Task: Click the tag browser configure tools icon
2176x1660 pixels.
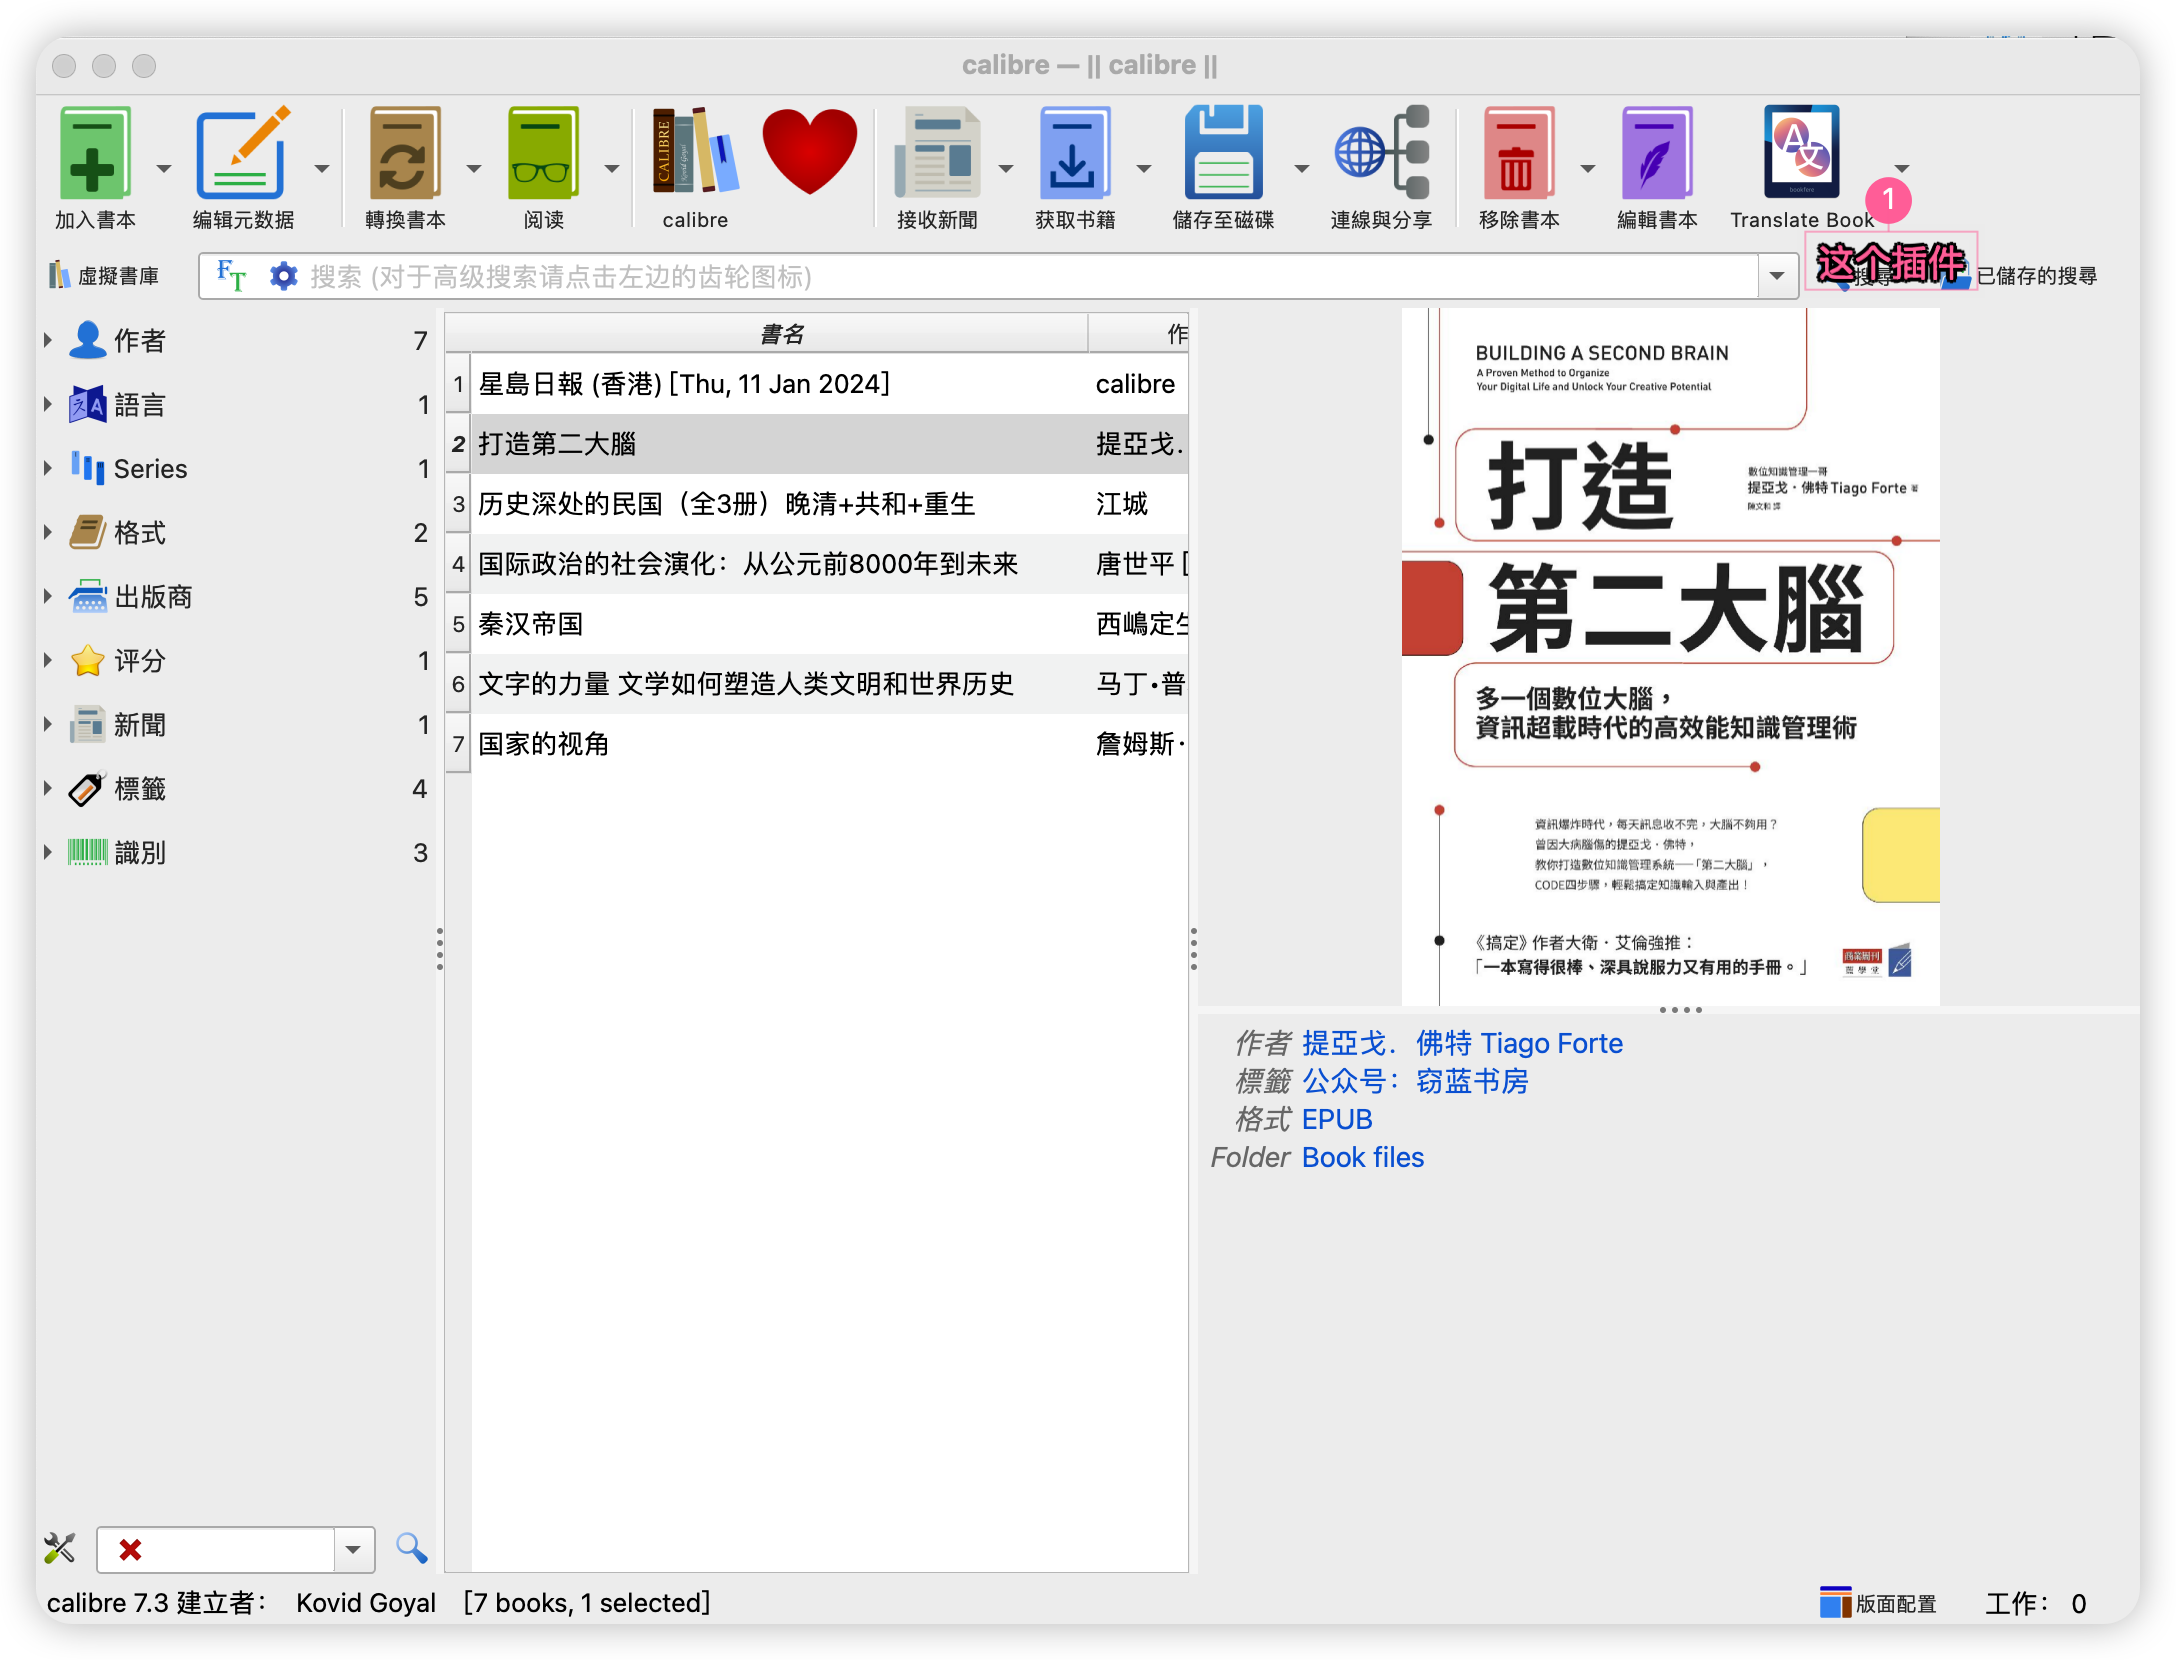Action: (60, 1549)
